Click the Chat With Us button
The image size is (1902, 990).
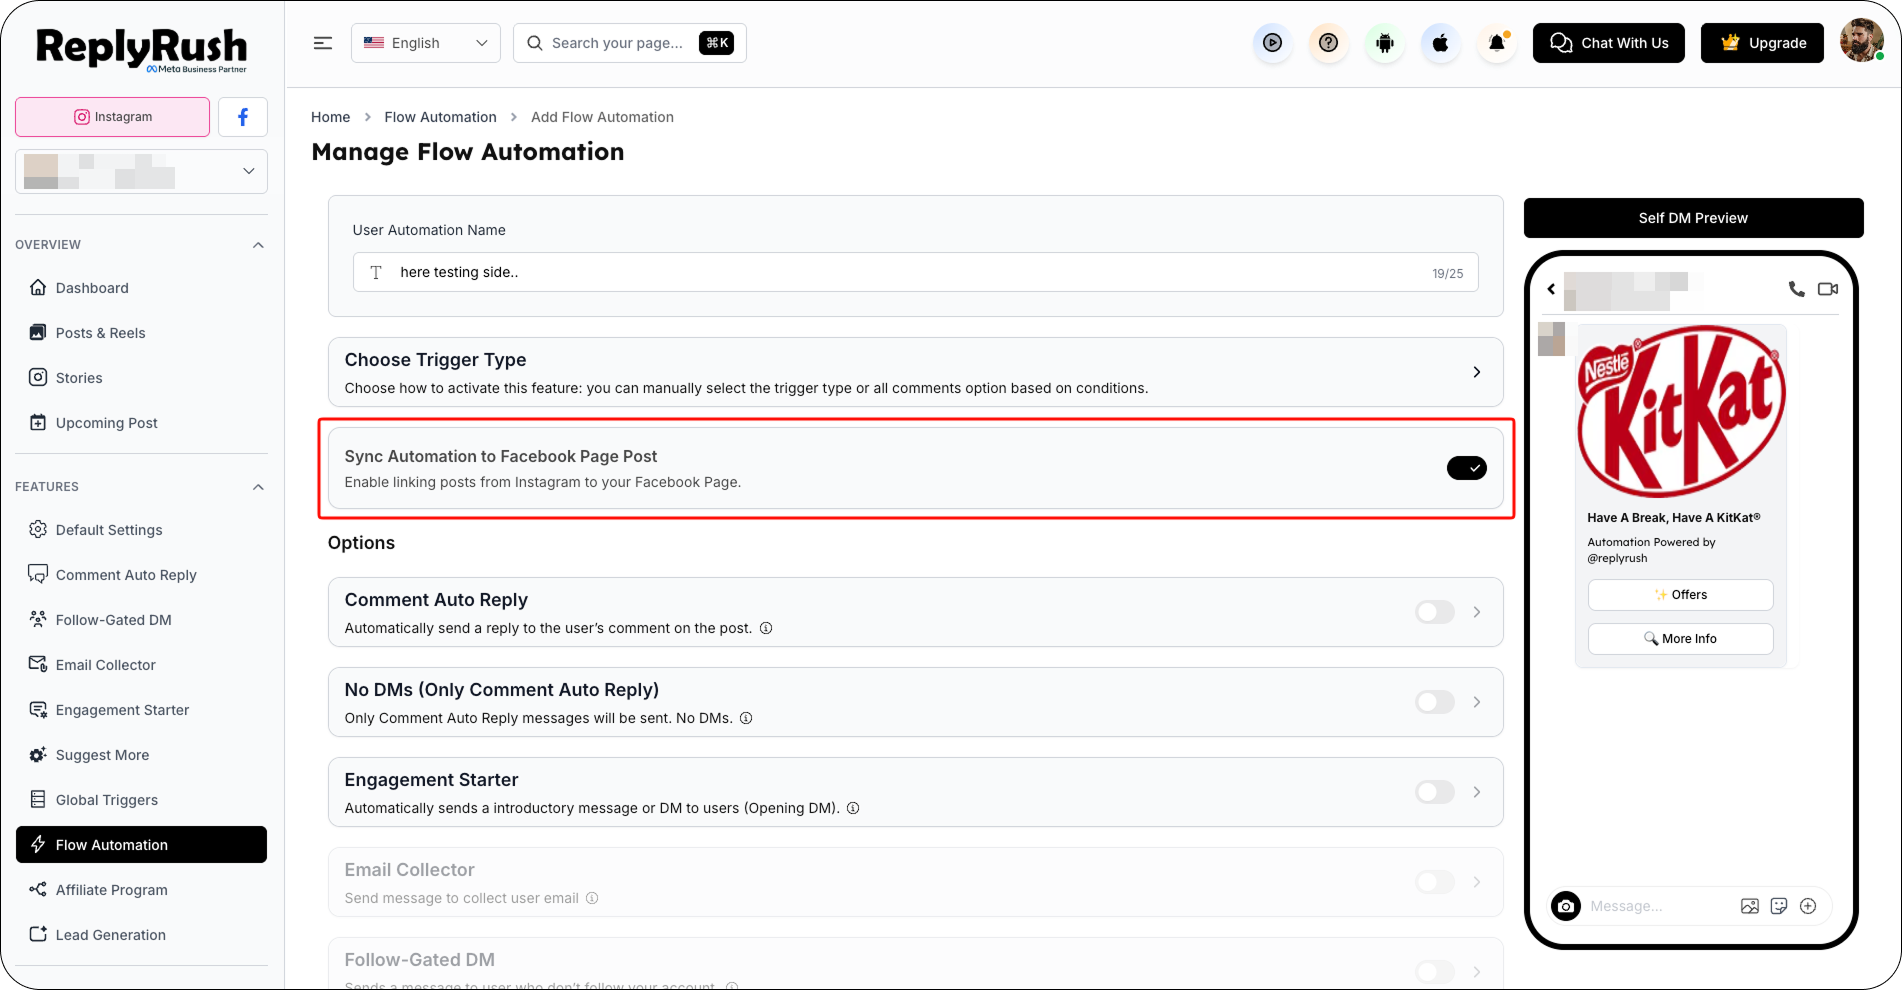click(x=1609, y=43)
